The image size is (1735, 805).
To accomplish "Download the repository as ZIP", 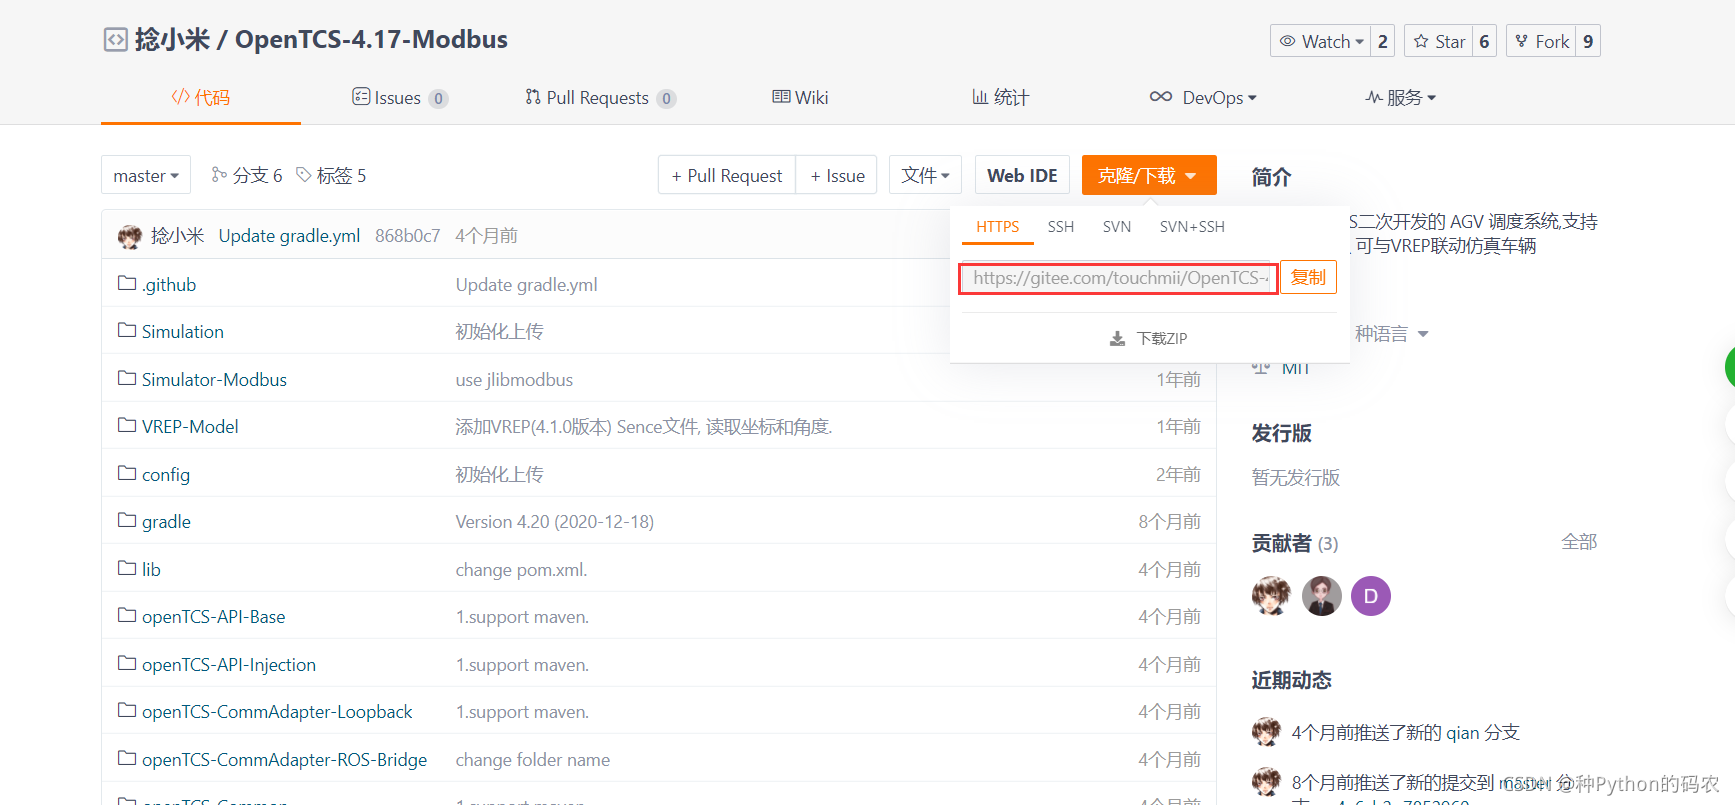I will tap(1149, 339).
